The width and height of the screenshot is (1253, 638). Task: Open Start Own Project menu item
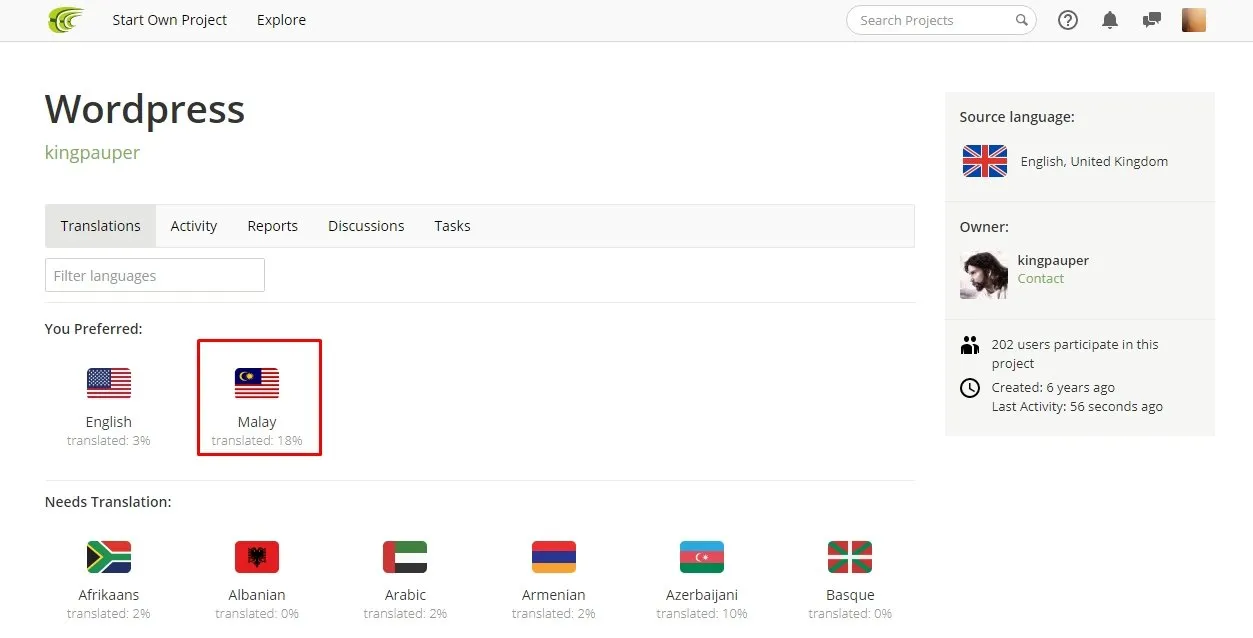170,20
